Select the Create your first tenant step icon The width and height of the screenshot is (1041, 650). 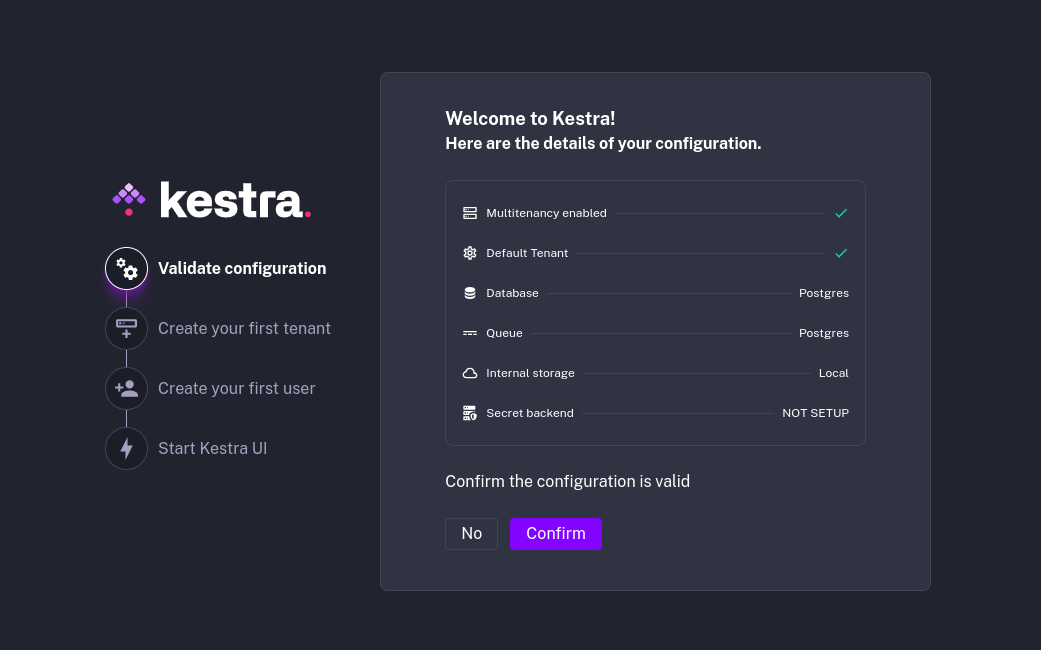(x=126, y=328)
